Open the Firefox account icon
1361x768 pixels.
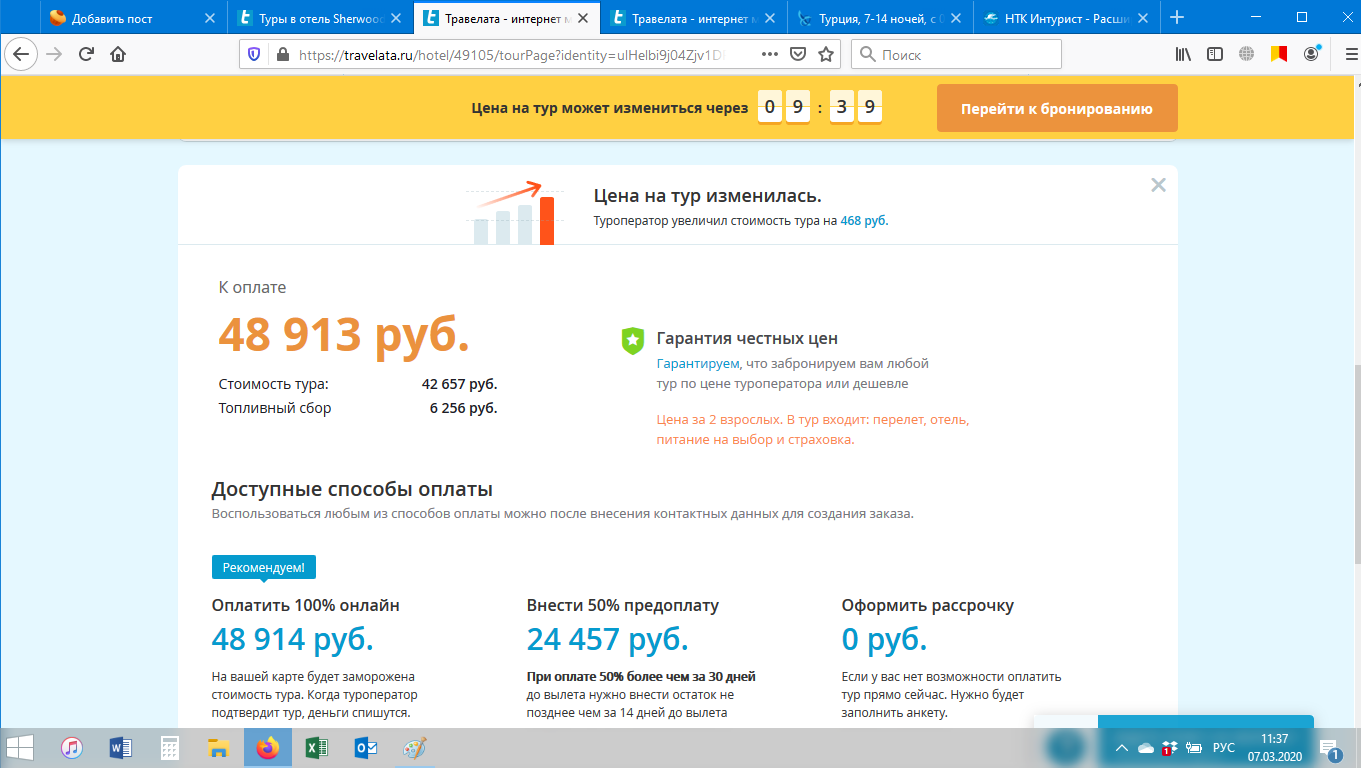coord(1311,54)
